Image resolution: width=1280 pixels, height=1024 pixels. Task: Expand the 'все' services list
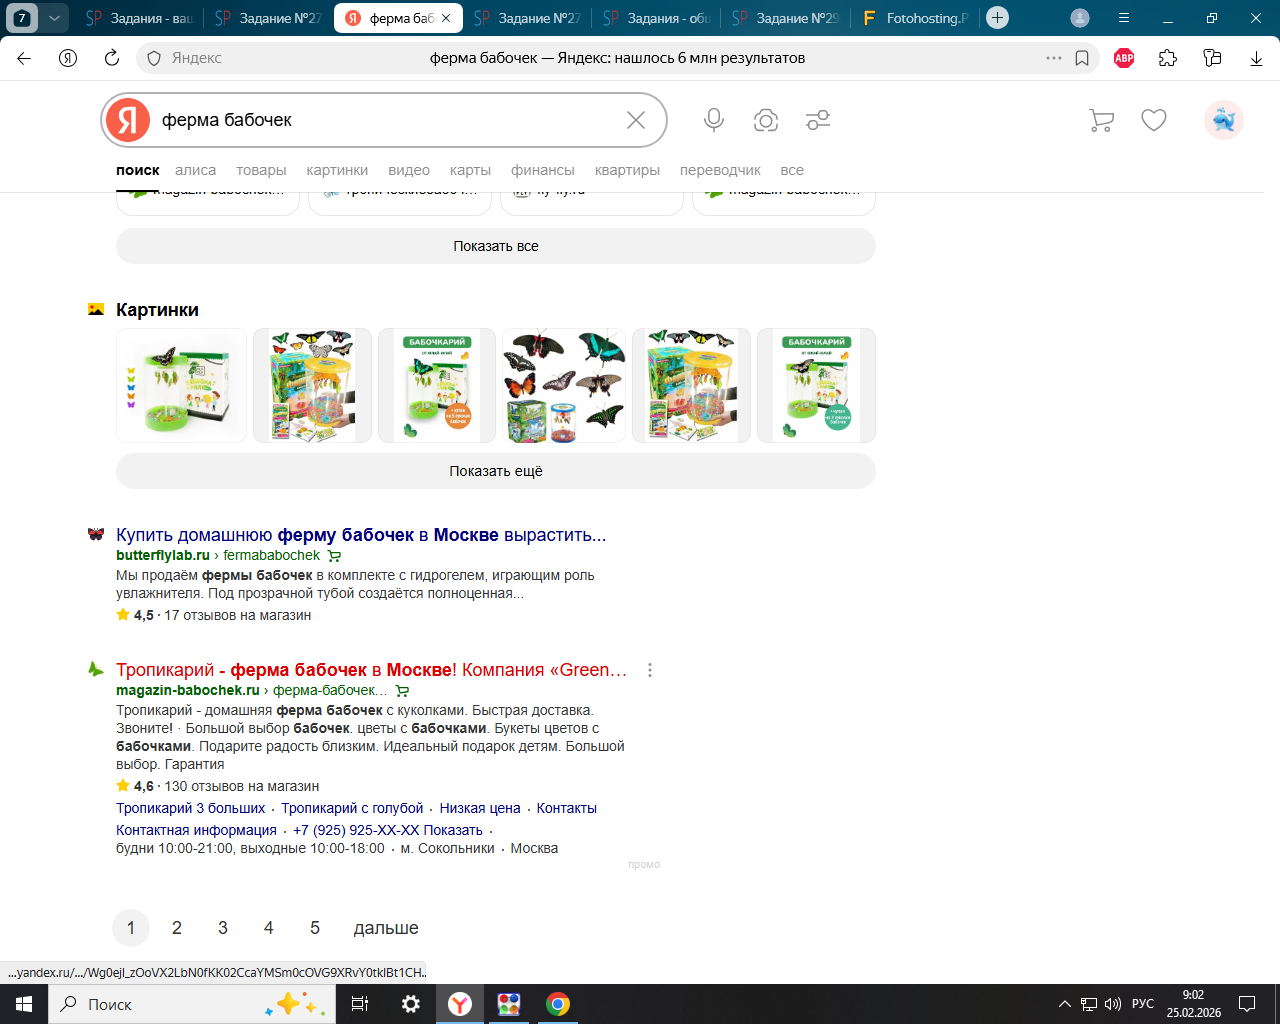tap(792, 170)
